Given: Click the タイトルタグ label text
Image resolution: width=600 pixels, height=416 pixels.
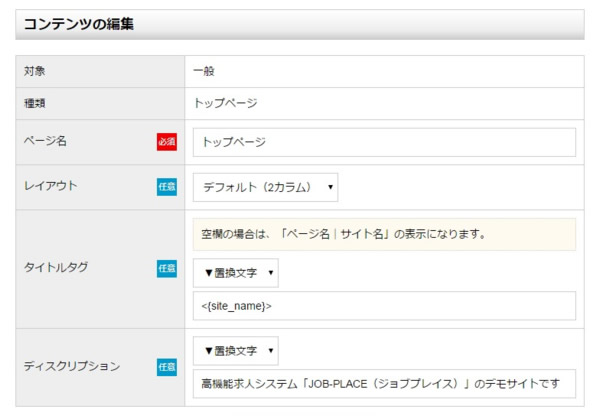Looking at the screenshot, I should click(x=55, y=268).
